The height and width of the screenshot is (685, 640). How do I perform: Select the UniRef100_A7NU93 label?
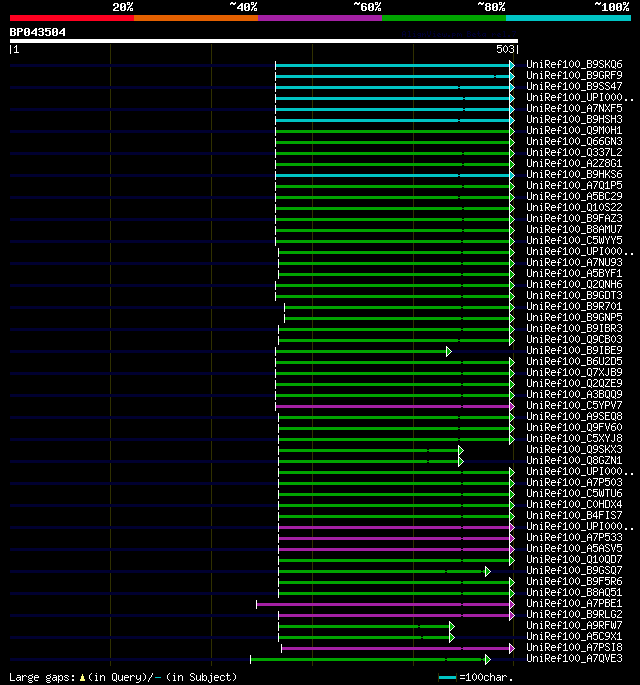click(x=574, y=262)
